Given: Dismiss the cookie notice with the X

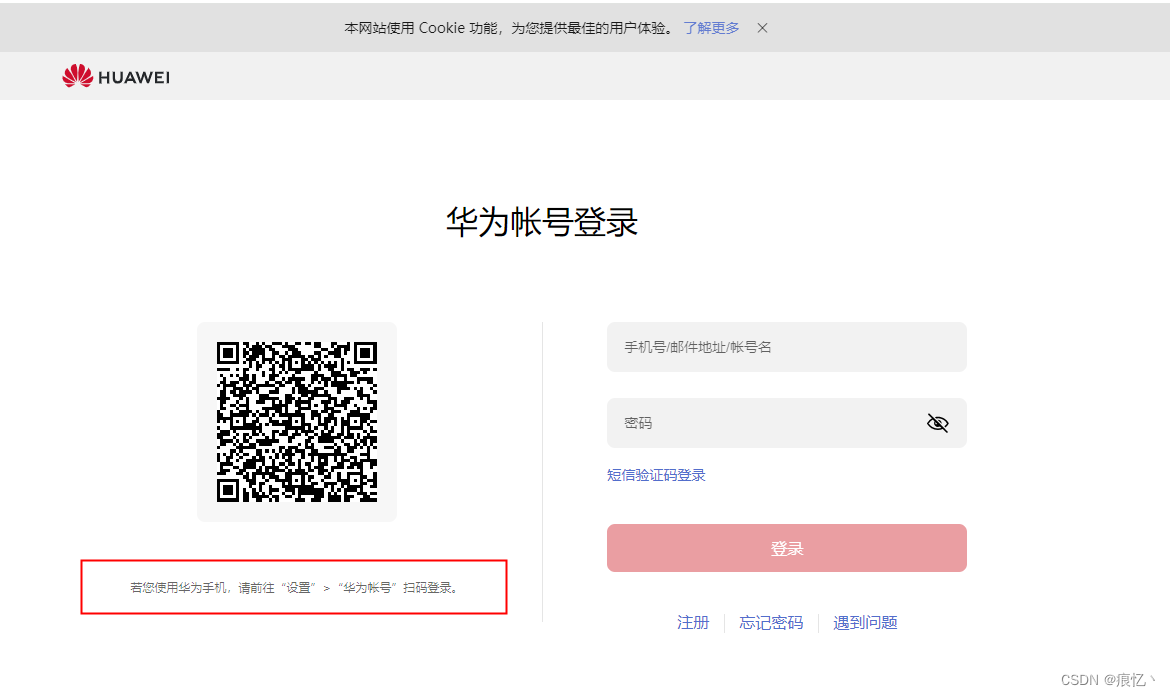Looking at the screenshot, I should point(762,28).
